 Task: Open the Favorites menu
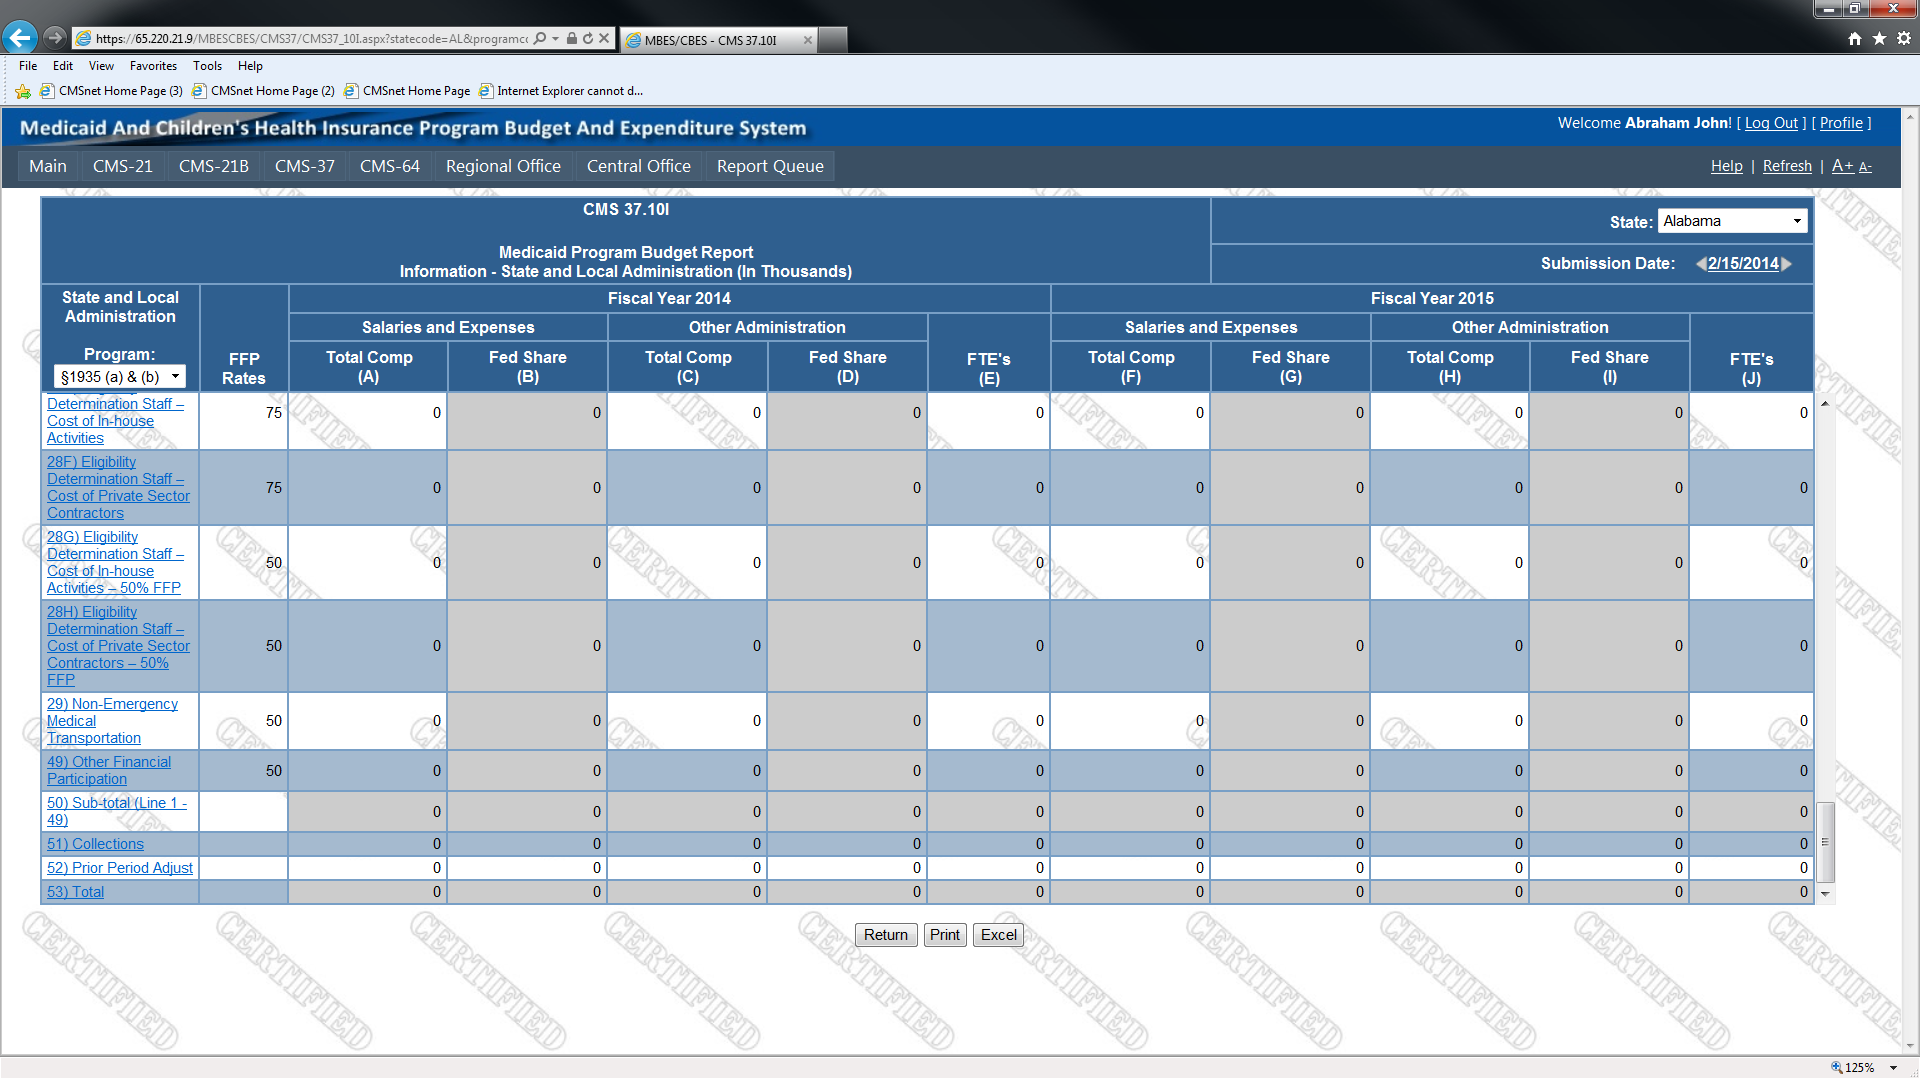click(x=153, y=66)
